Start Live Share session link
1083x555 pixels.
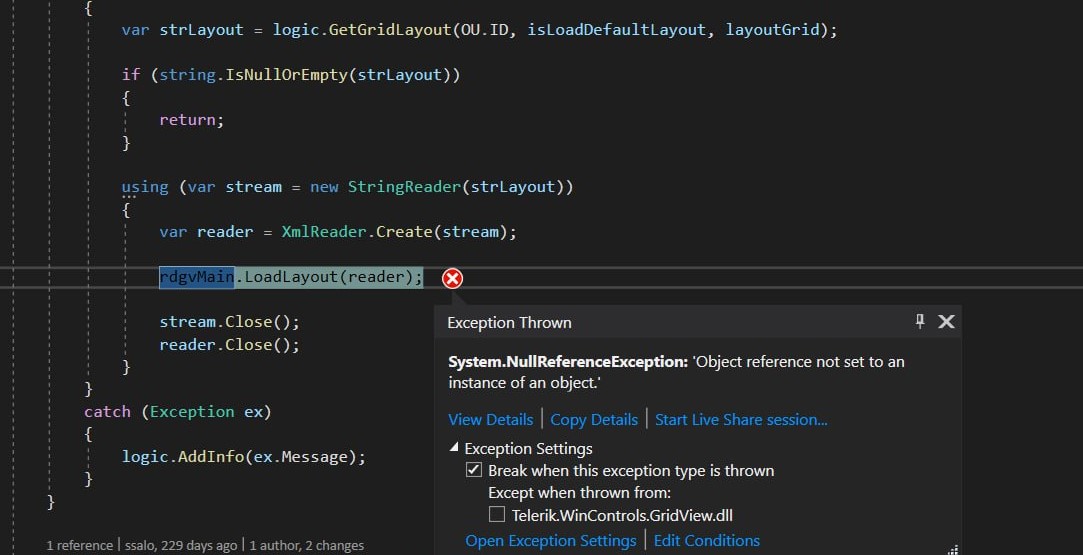coord(741,420)
